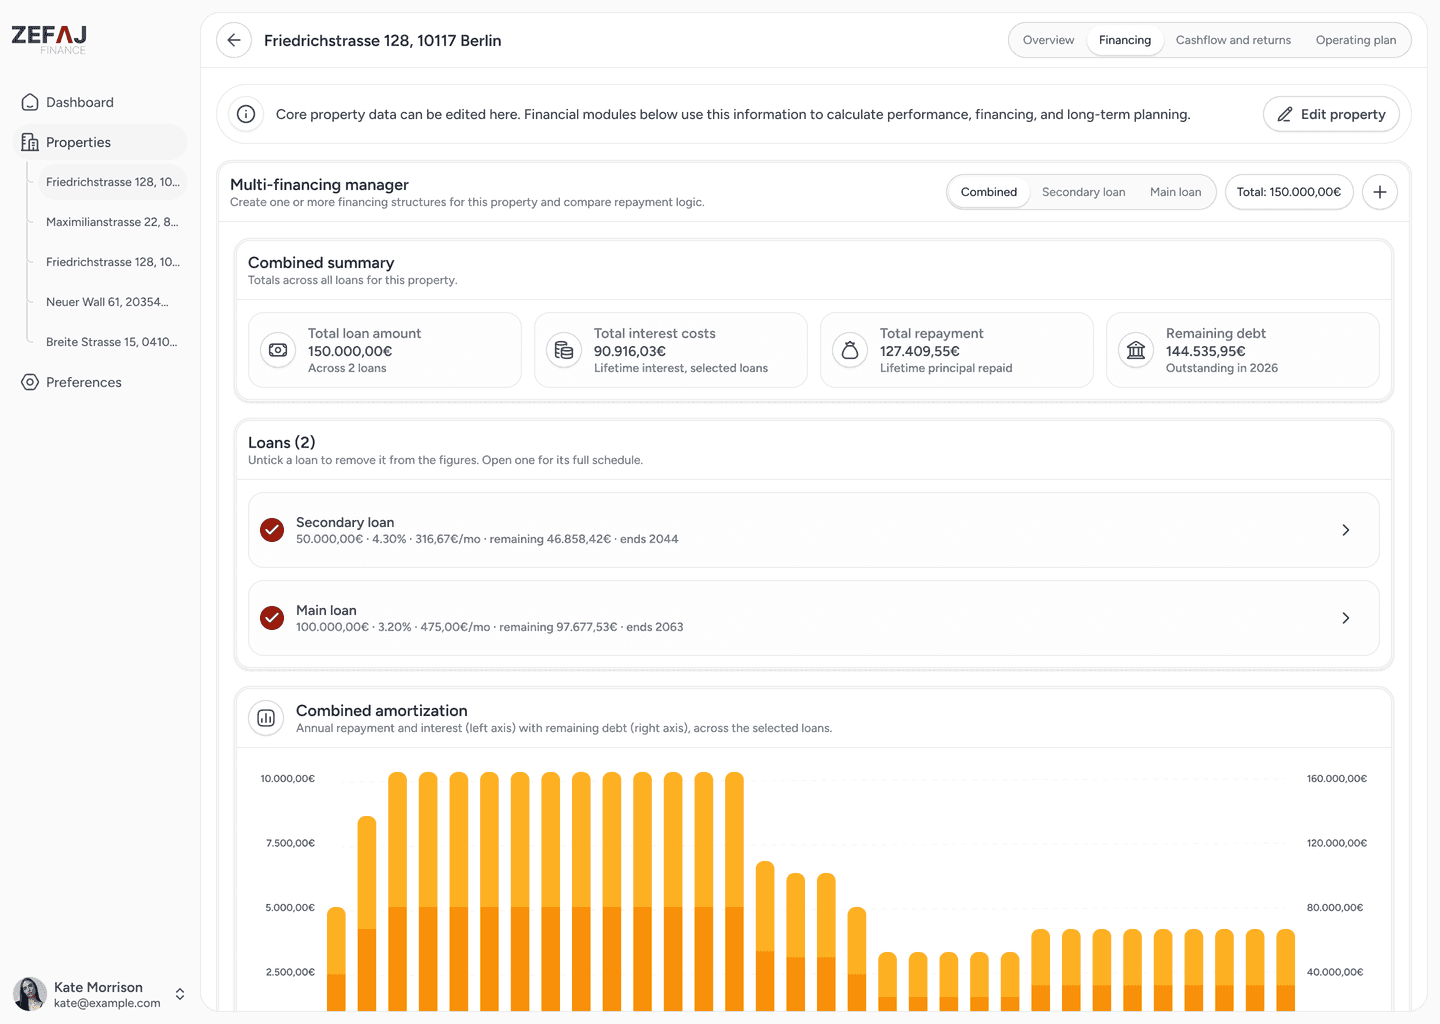Click the Outstanding in 2026 label
Image resolution: width=1440 pixels, height=1024 pixels.
(x=1222, y=368)
